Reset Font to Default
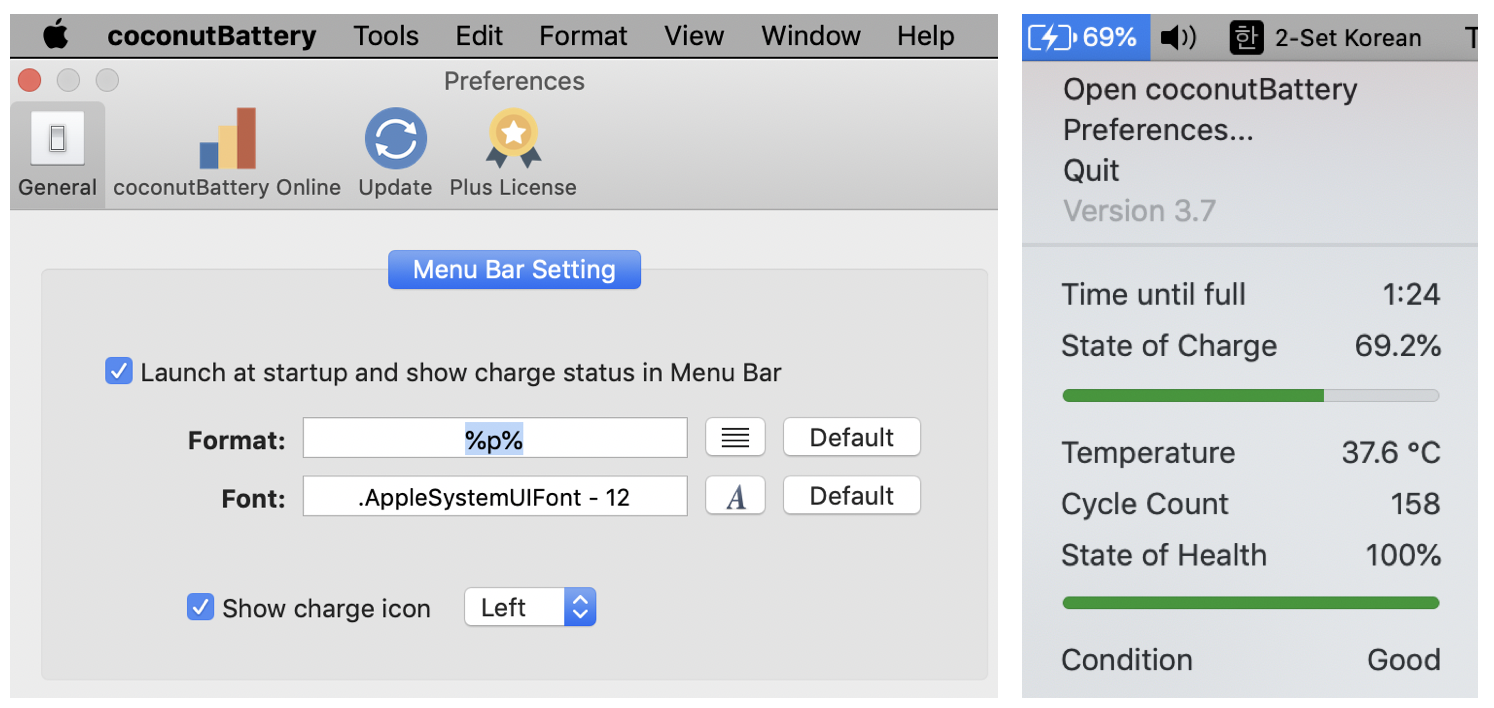 [x=851, y=496]
